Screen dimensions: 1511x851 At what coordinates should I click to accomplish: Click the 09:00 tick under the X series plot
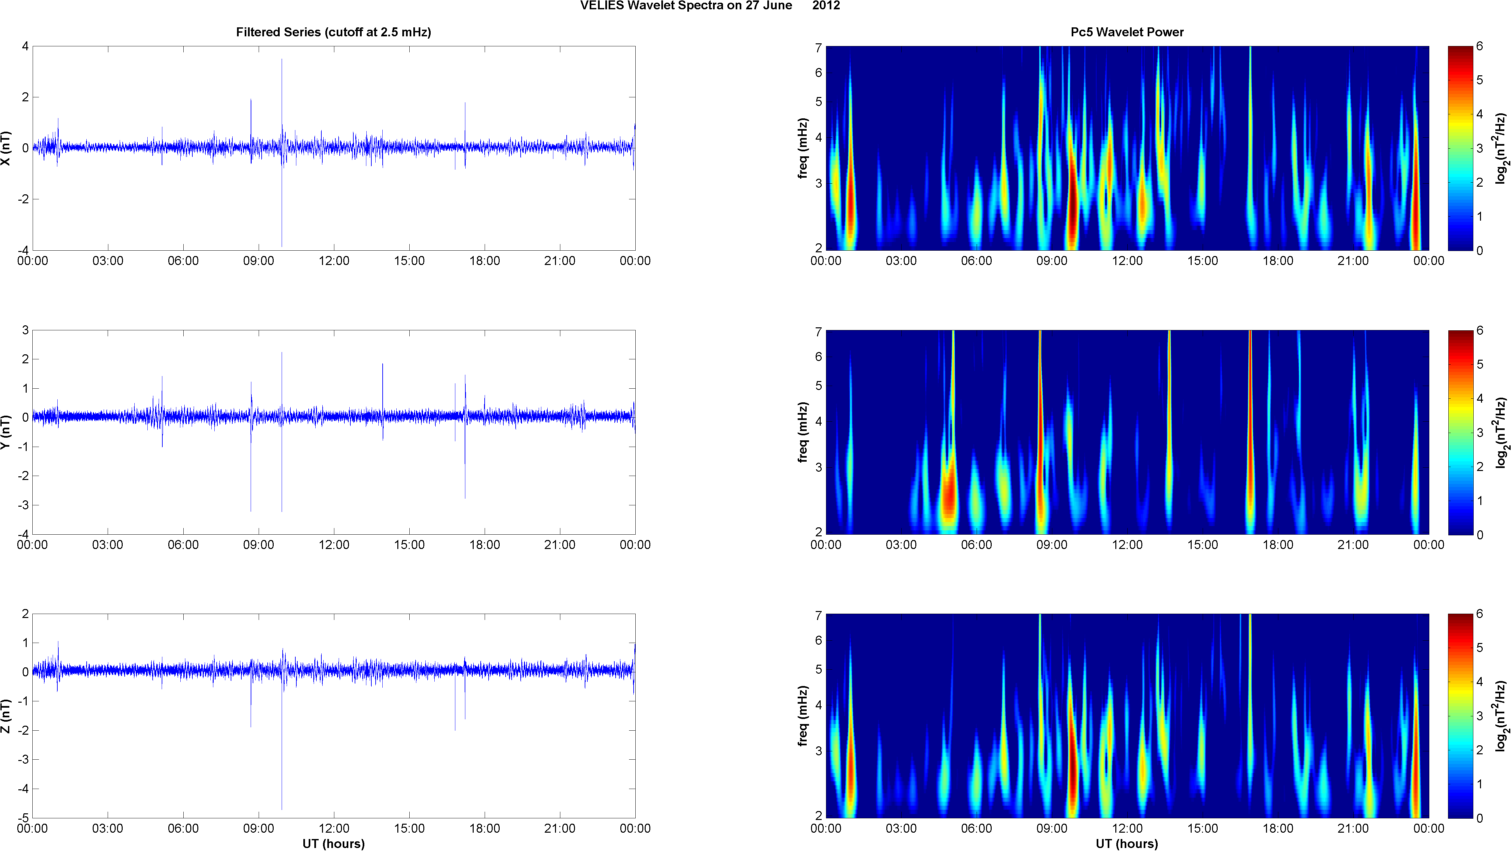click(259, 261)
